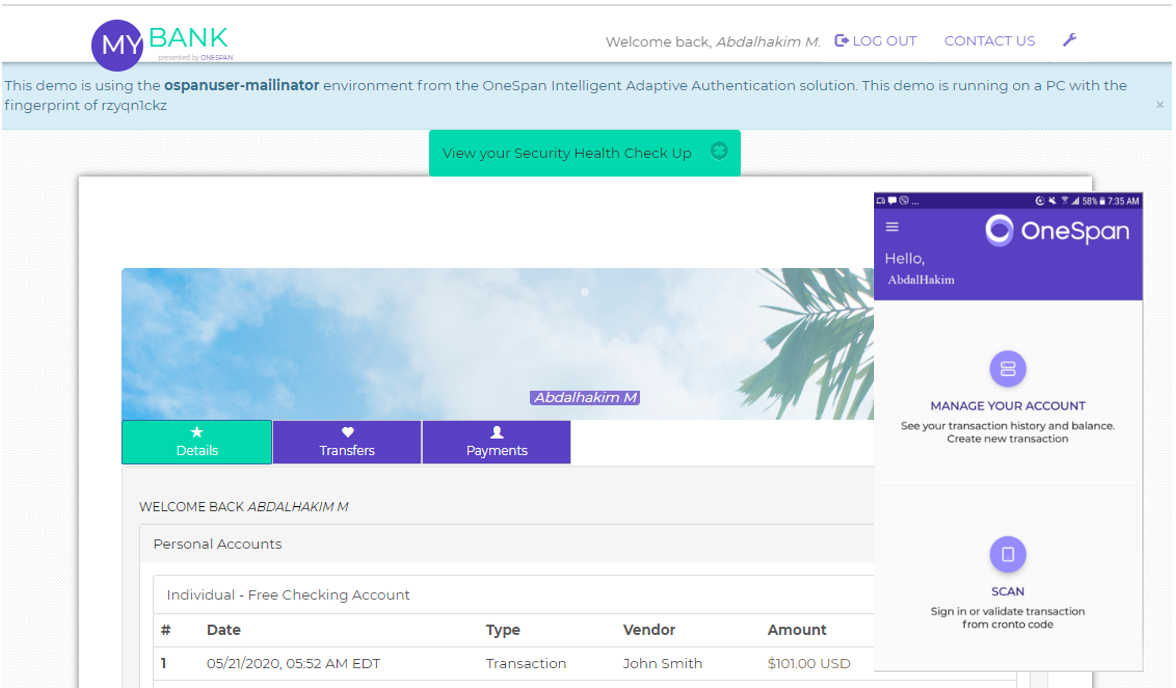
Task: Click the palm tree banner image
Action: pos(497,344)
